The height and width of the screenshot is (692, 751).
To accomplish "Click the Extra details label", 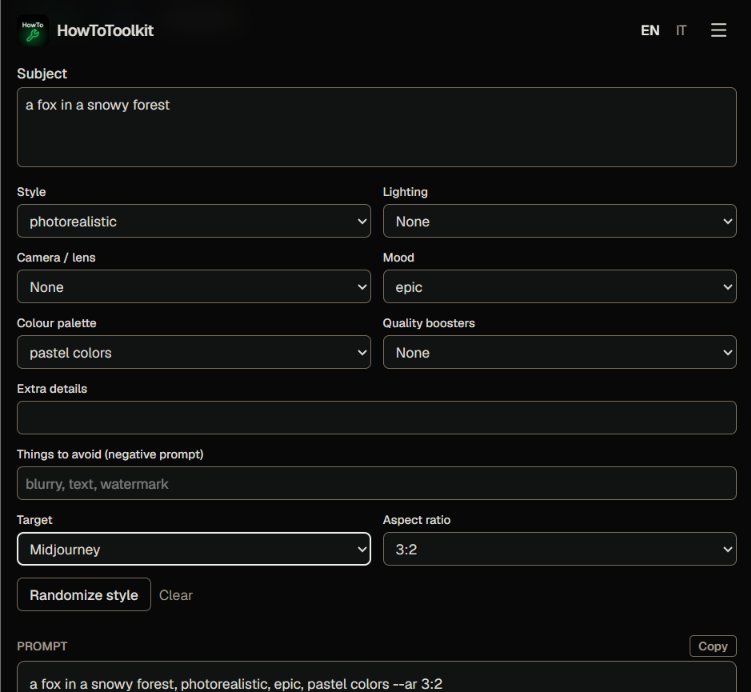I will (52, 389).
